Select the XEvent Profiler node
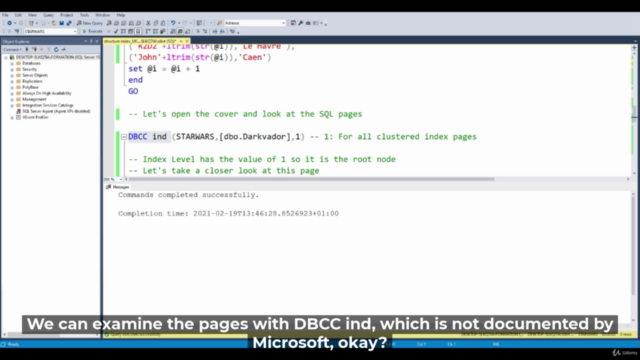The image size is (640, 360). [x=35, y=117]
